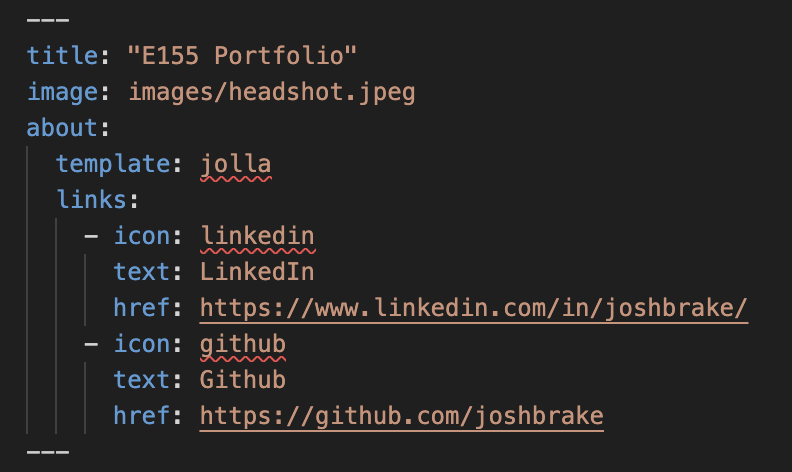
Task: Click the dash before github icon entry
Action: (91, 345)
